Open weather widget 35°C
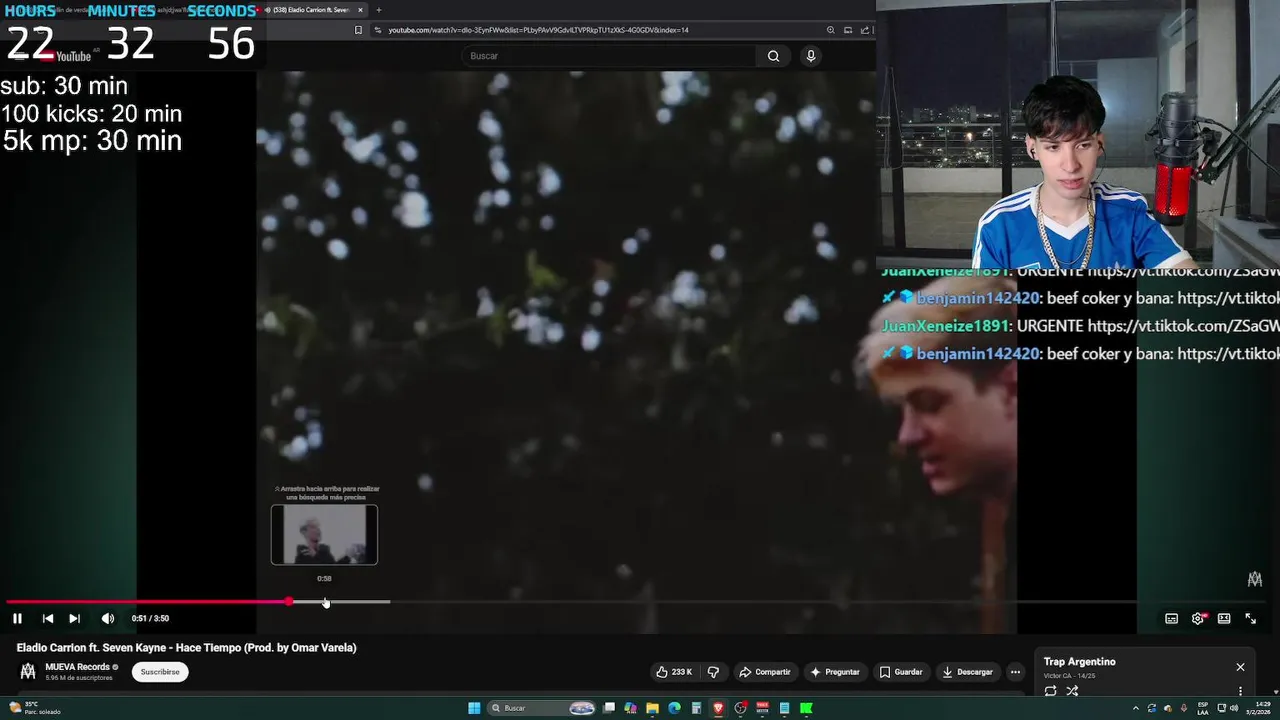 point(35,708)
